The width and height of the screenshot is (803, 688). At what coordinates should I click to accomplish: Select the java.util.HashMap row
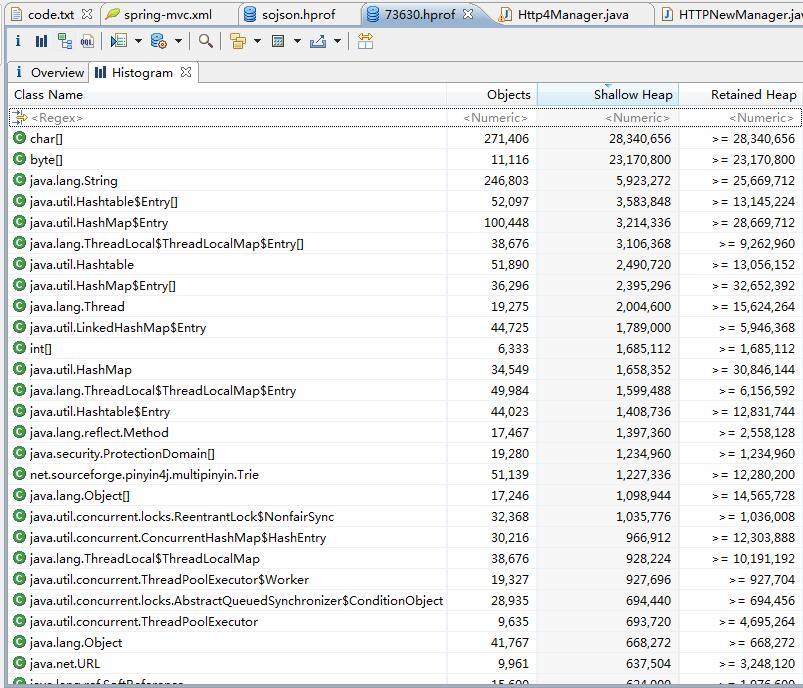click(x=405, y=369)
